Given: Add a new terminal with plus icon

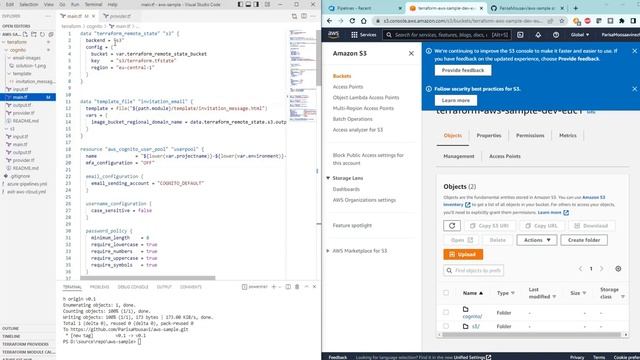Looking at the screenshot, I should click(x=274, y=287).
